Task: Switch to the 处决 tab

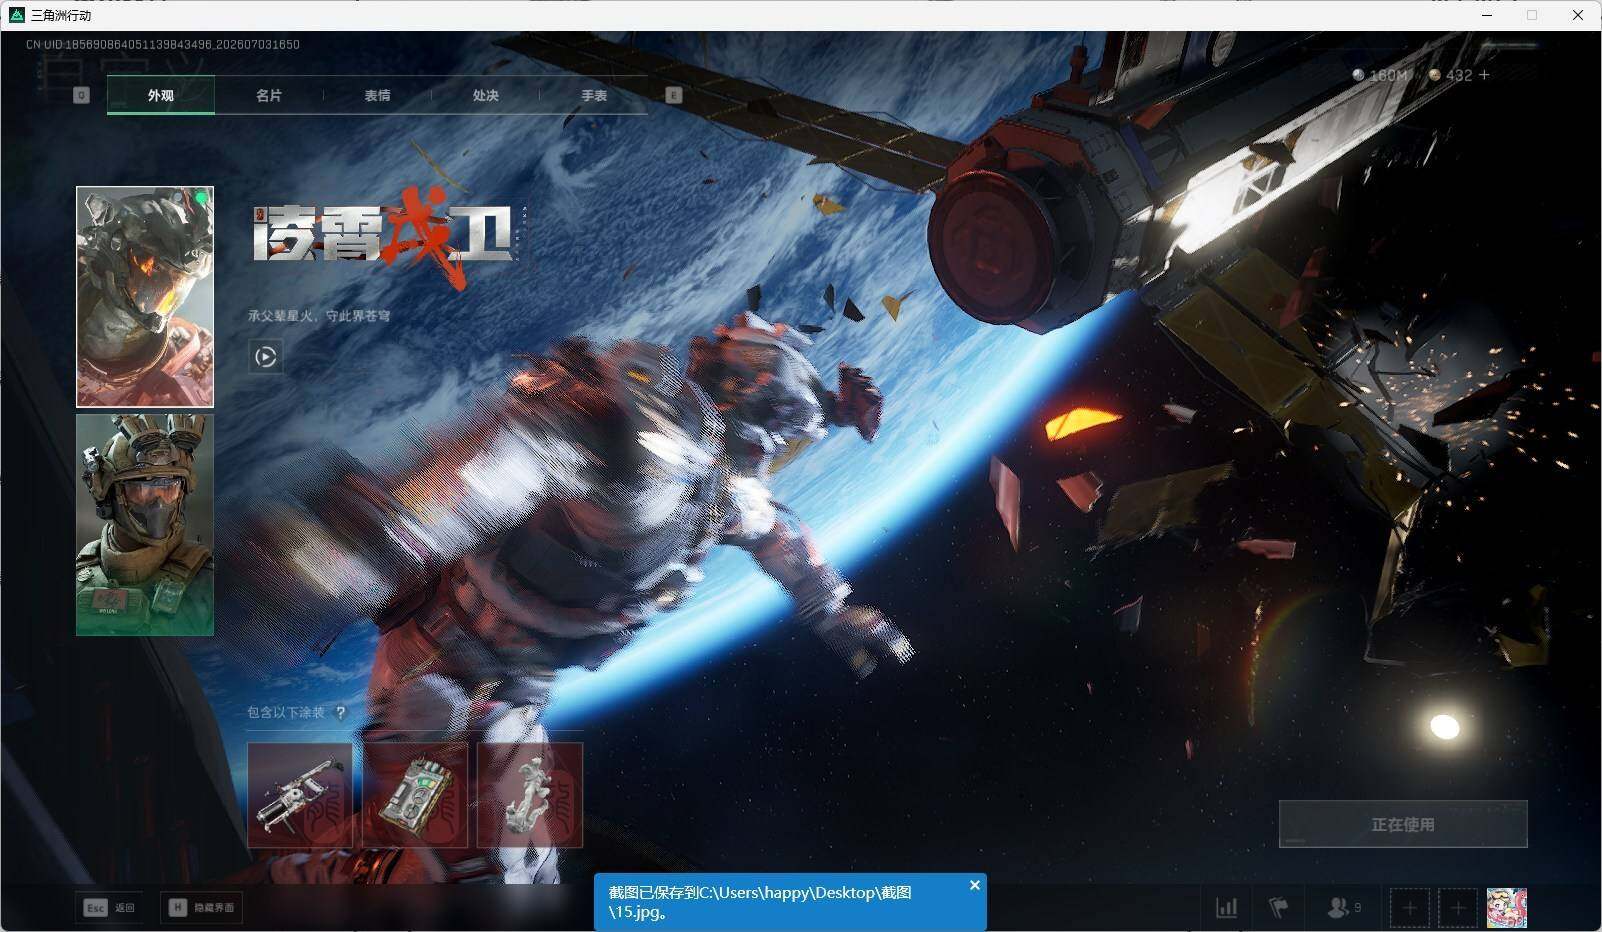Action: (x=485, y=95)
